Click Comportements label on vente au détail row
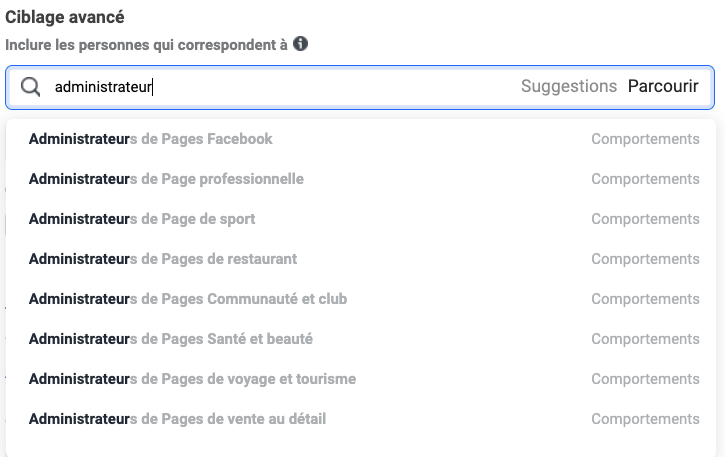This screenshot has width=725, height=457. (x=645, y=419)
